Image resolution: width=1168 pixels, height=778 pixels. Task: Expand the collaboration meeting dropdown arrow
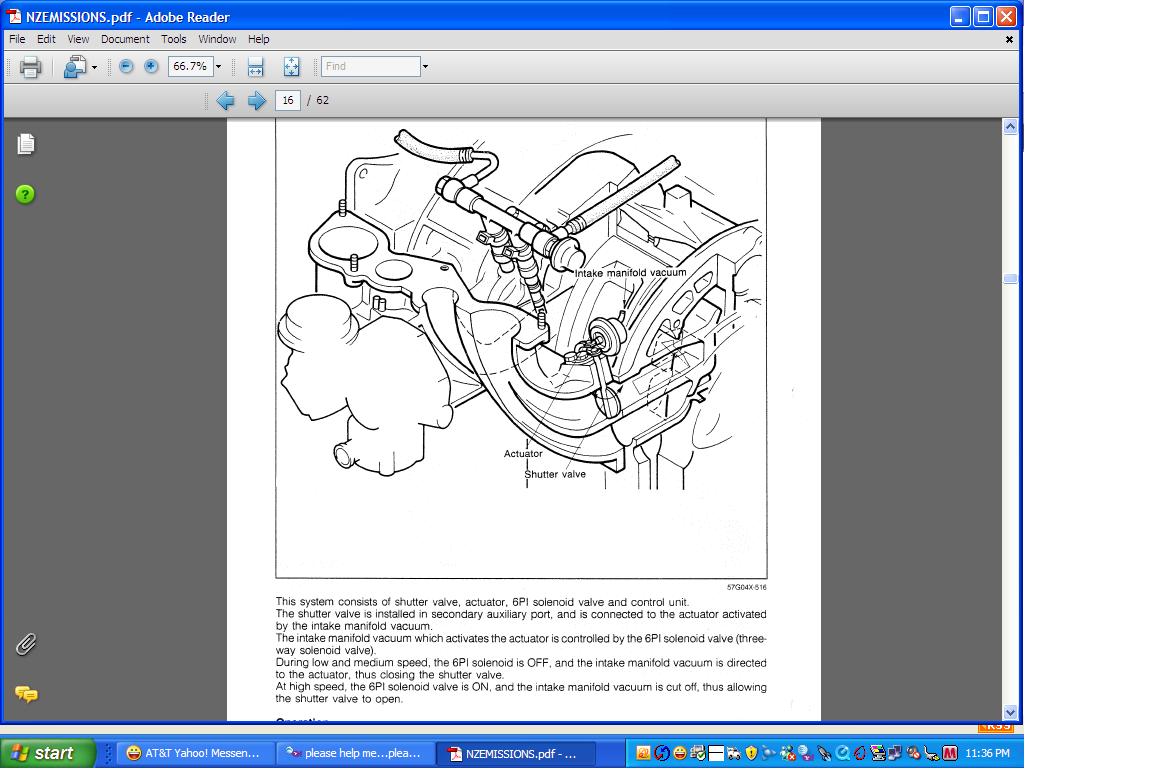(x=94, y=68)
